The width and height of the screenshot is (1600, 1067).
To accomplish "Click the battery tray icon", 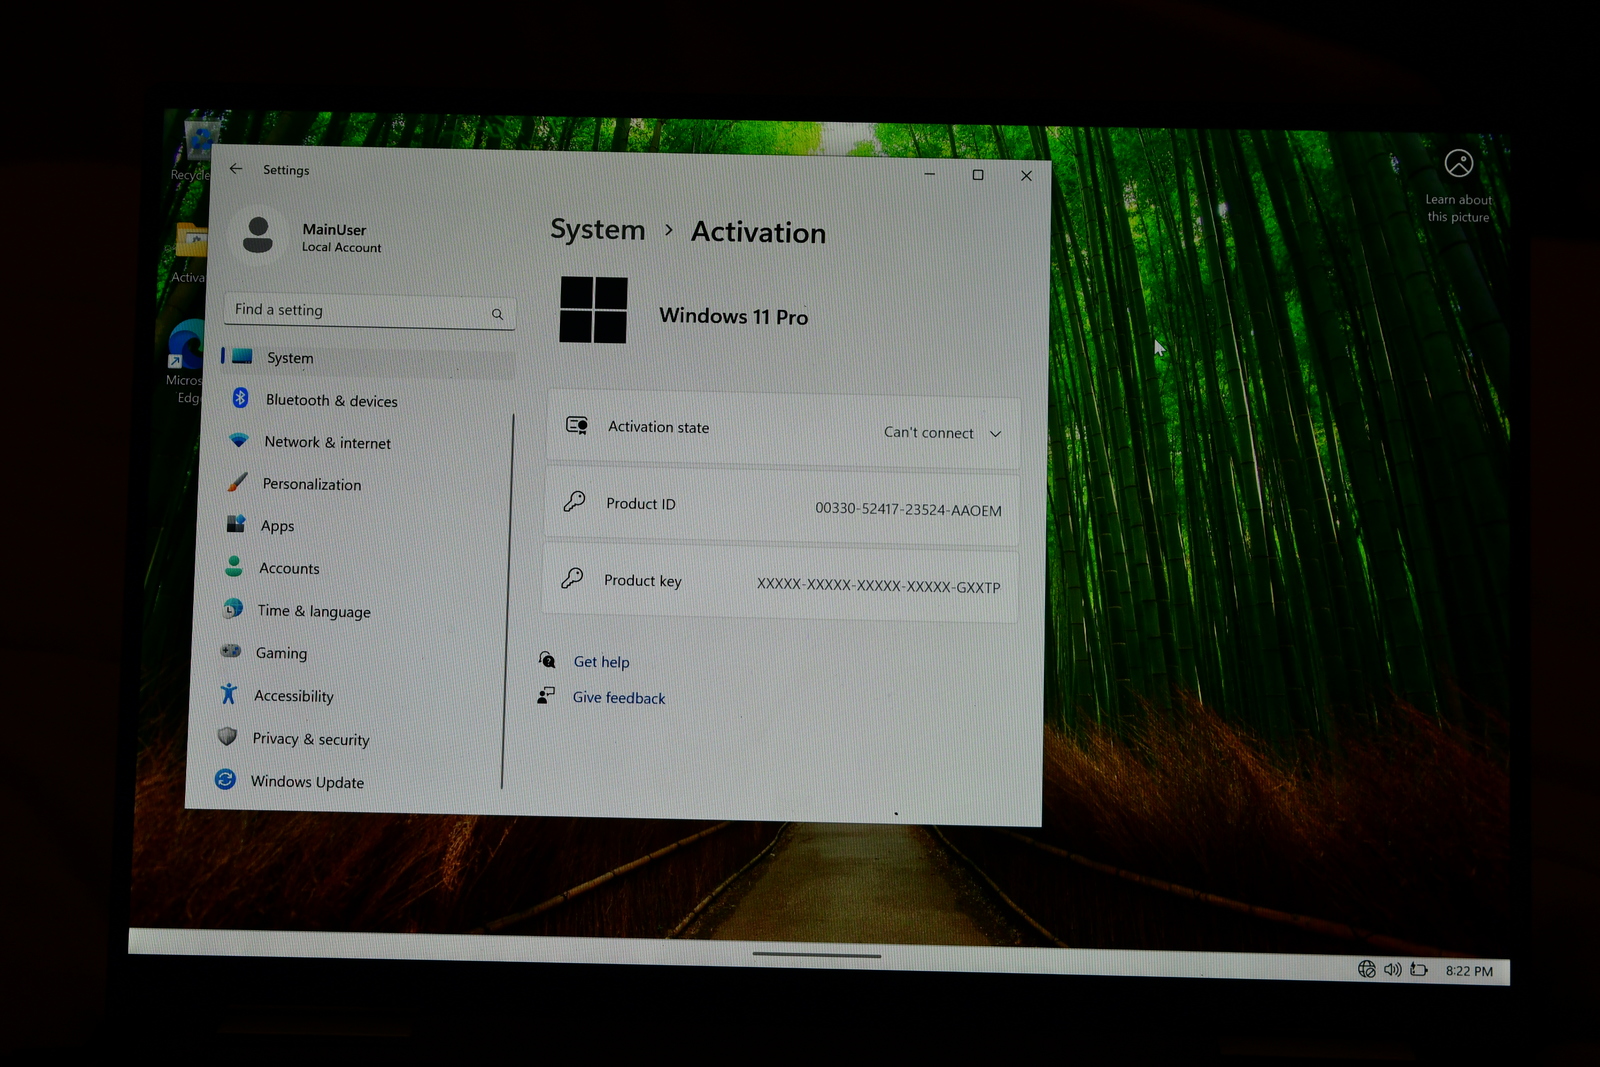I will coord(1419,969).
